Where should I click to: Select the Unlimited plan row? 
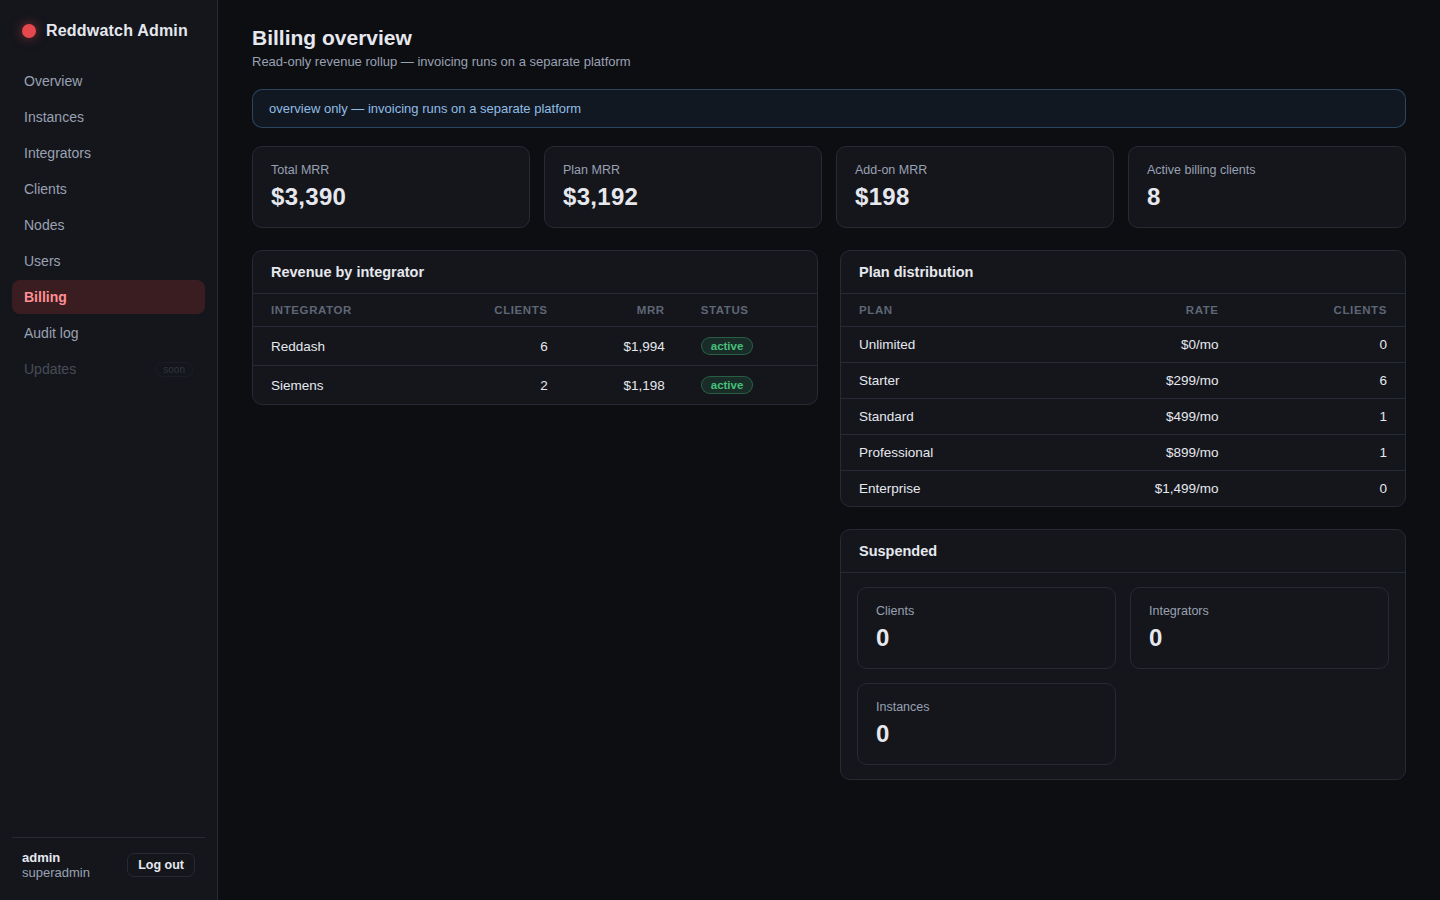click(1123, 345)
